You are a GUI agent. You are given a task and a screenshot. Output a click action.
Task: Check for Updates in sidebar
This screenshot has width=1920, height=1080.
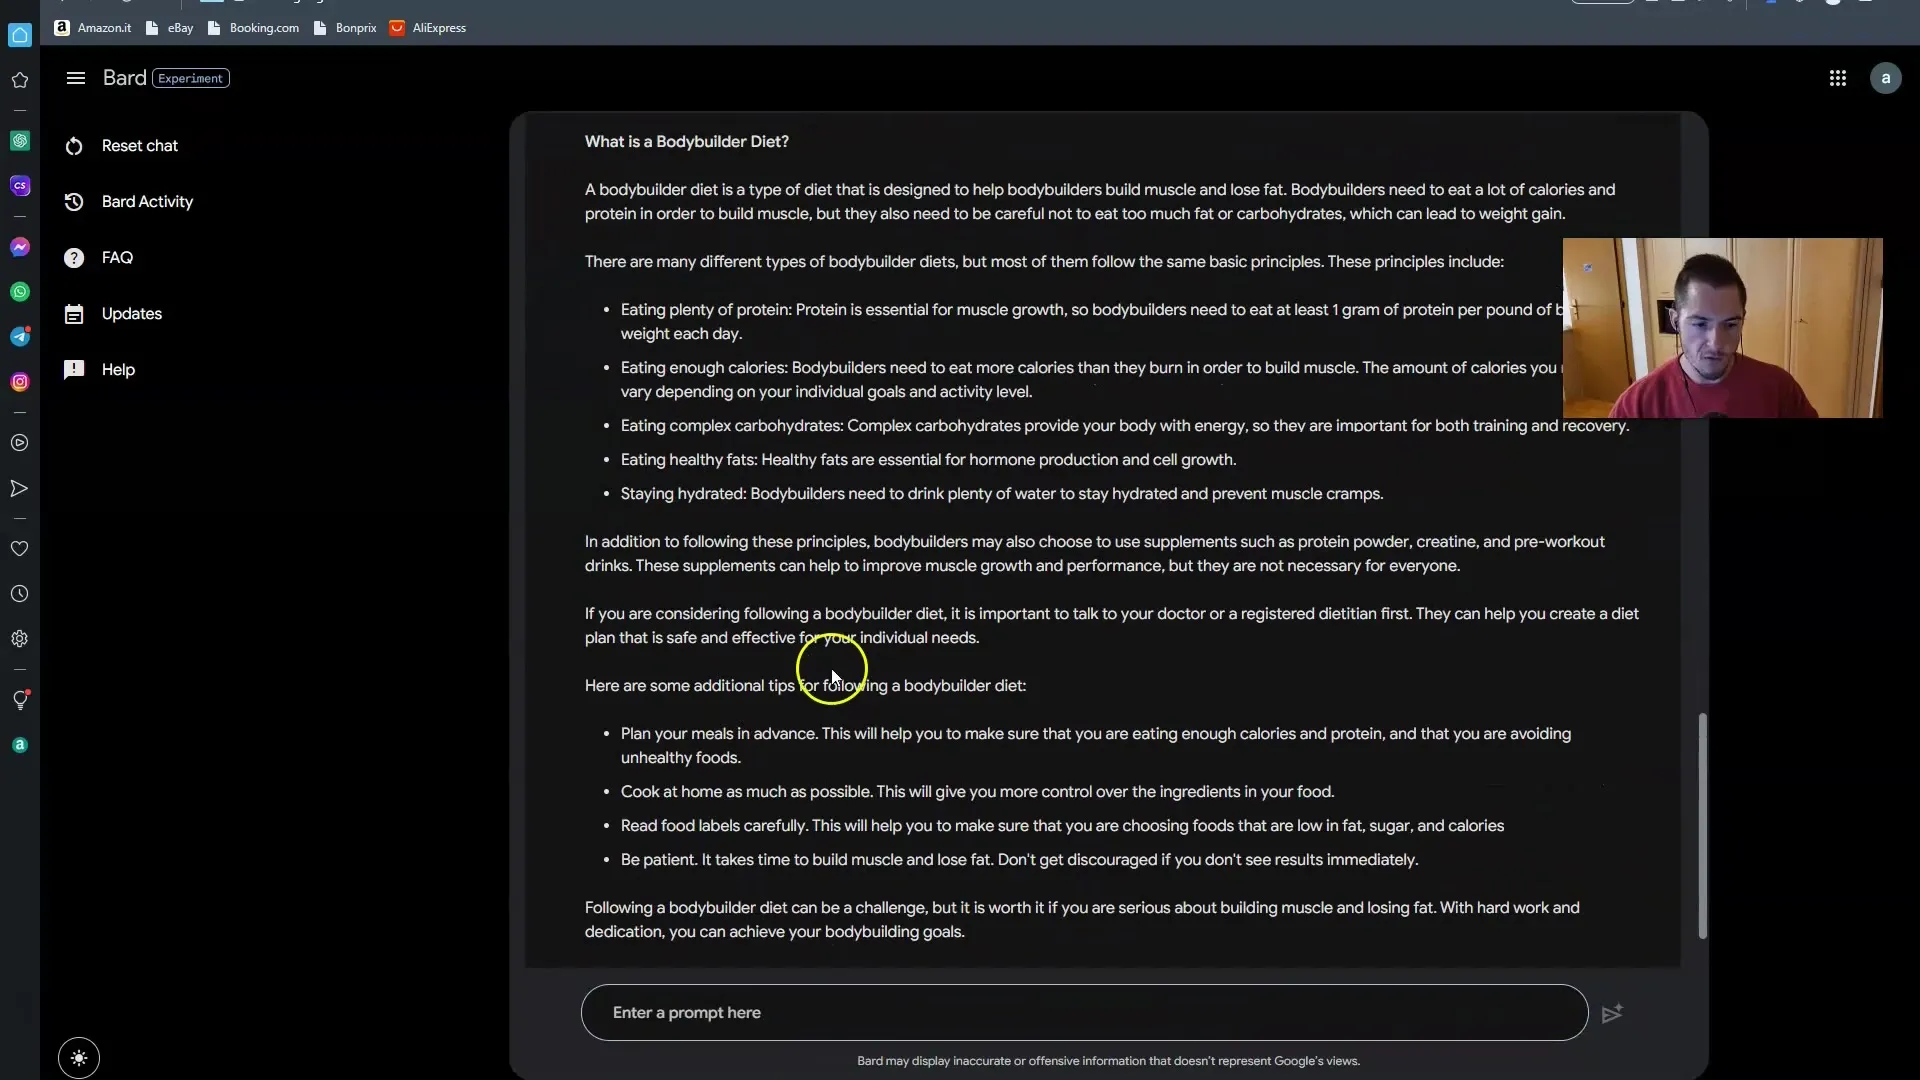click(132, 313)
